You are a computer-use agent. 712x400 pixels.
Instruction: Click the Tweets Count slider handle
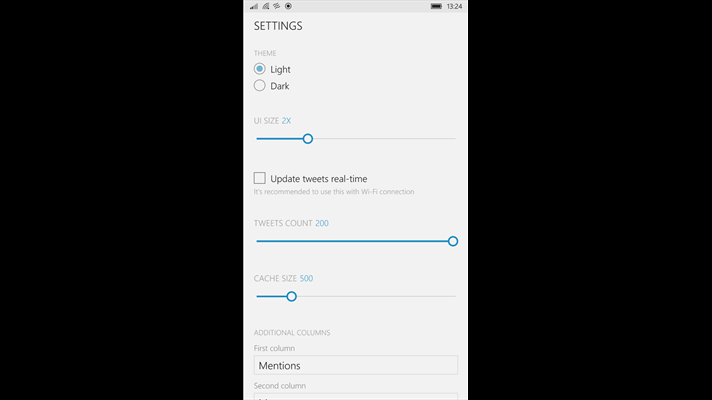(453, 241)
